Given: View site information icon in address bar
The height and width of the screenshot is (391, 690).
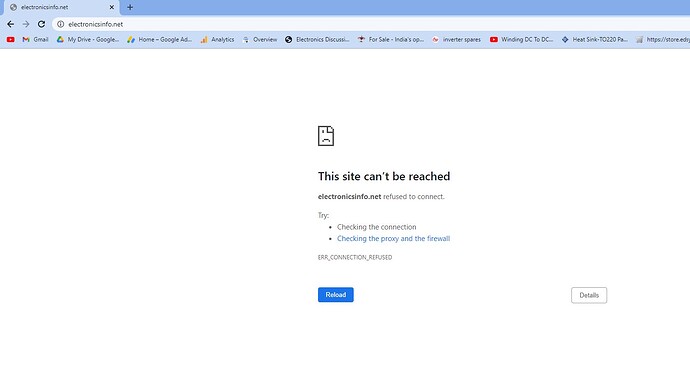Looking at the screenshot, I should (x=61, y=24).
